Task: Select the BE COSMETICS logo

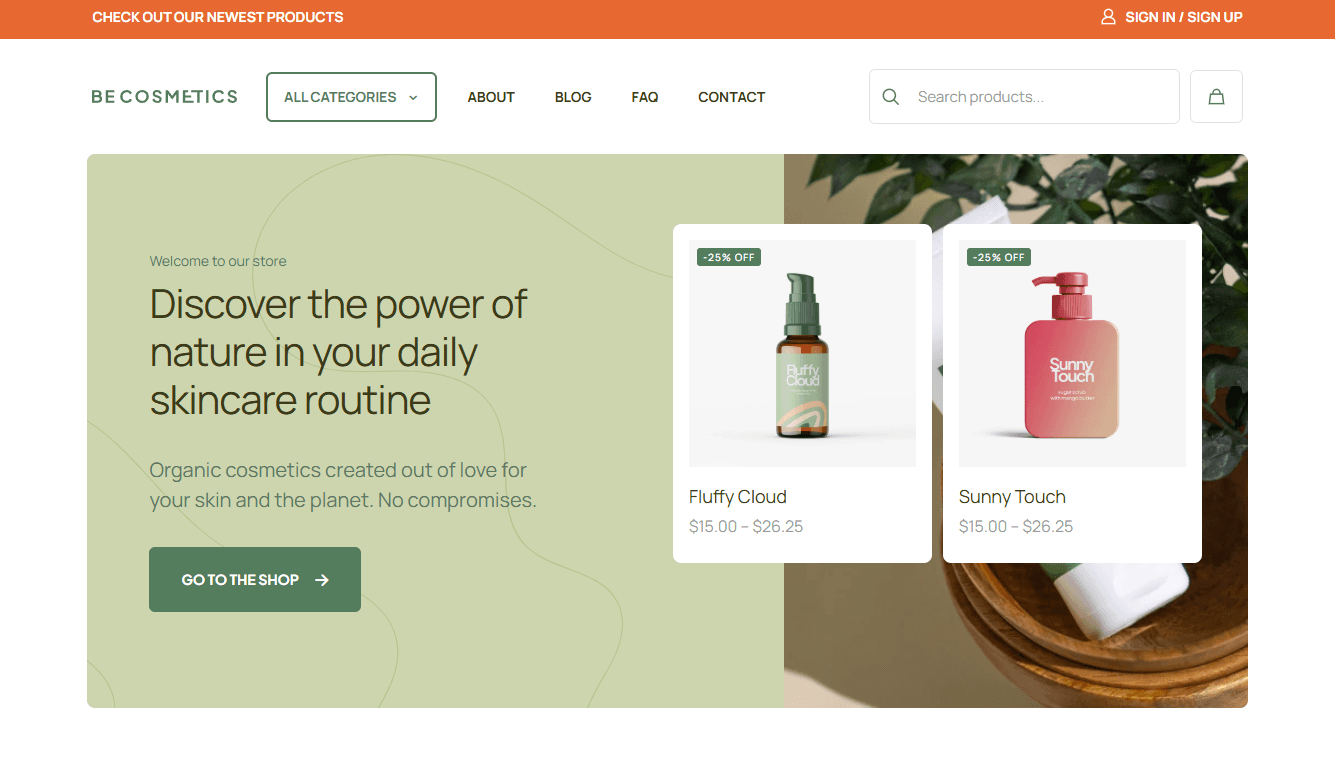Action: (163, 96)
